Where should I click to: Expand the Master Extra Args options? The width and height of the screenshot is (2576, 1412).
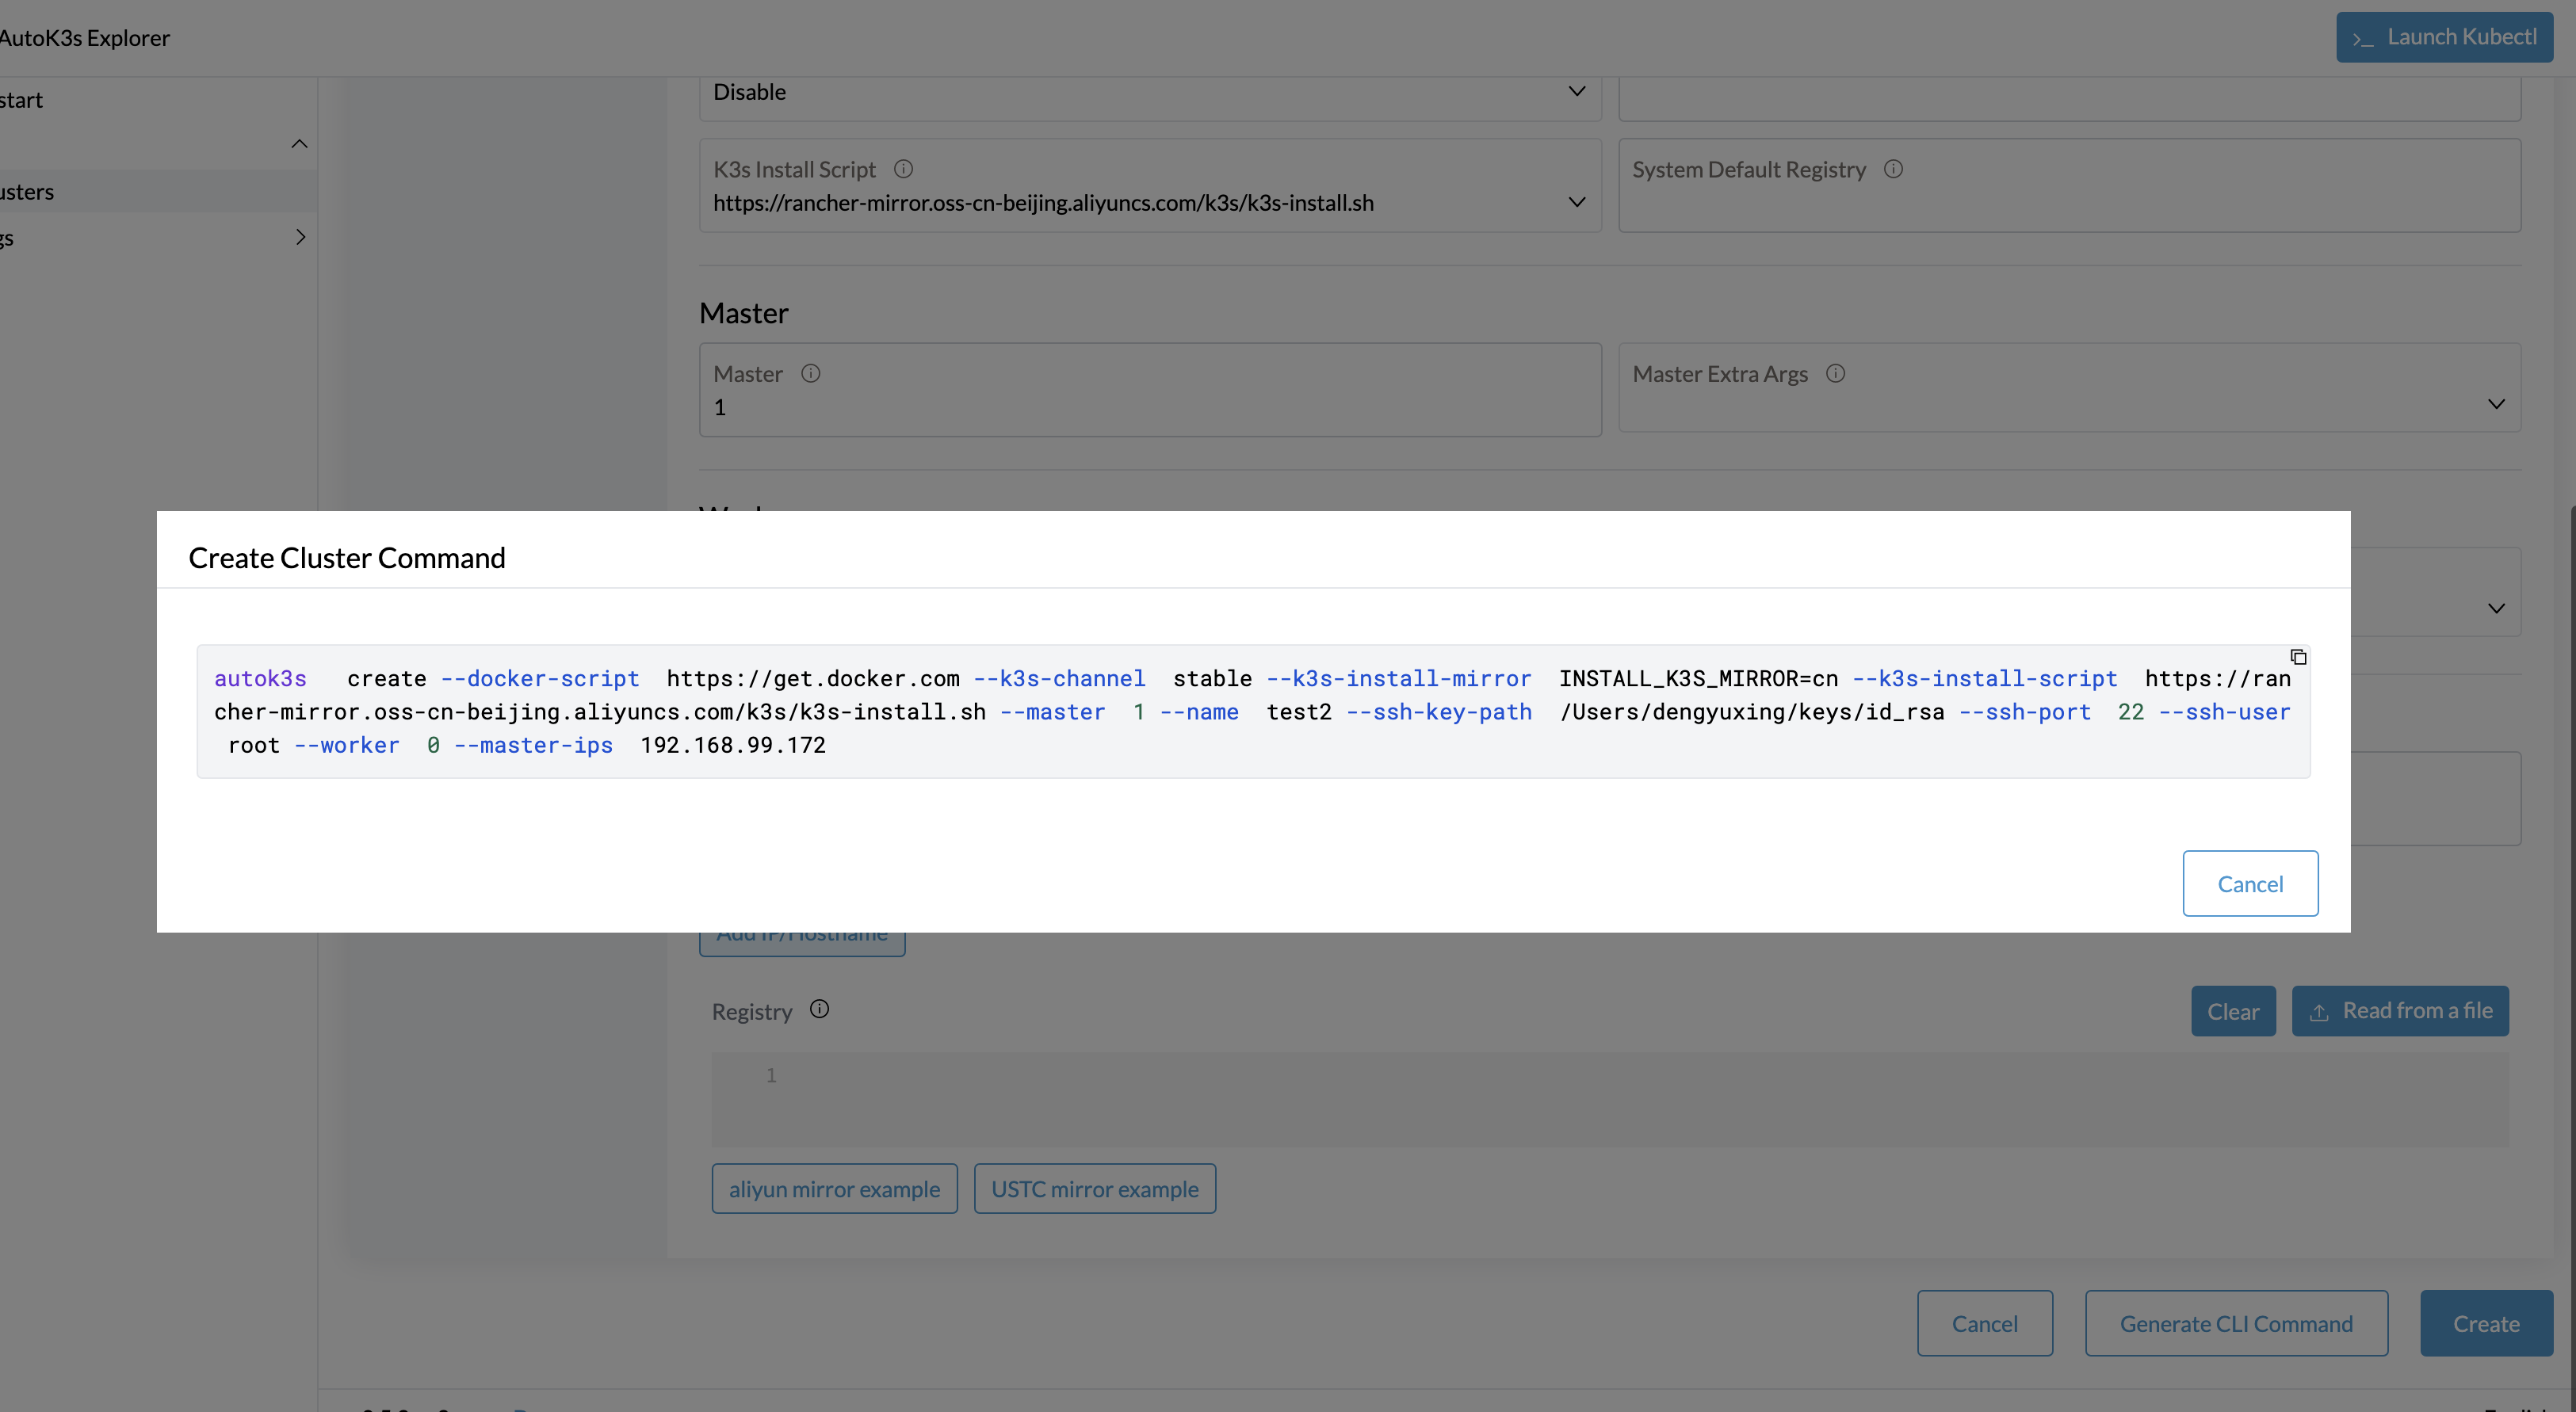coord(2496,404)
